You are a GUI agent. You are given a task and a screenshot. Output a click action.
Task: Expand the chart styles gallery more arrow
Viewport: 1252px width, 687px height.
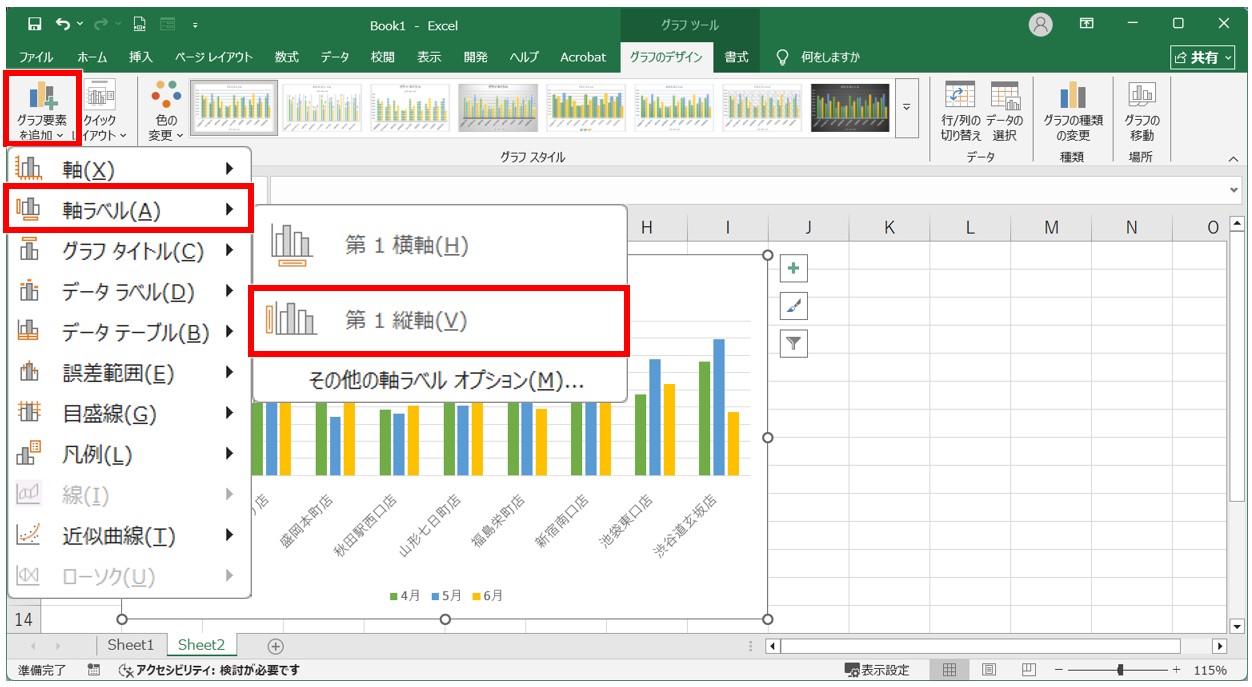pyautogui.click(x=907, y=107)
